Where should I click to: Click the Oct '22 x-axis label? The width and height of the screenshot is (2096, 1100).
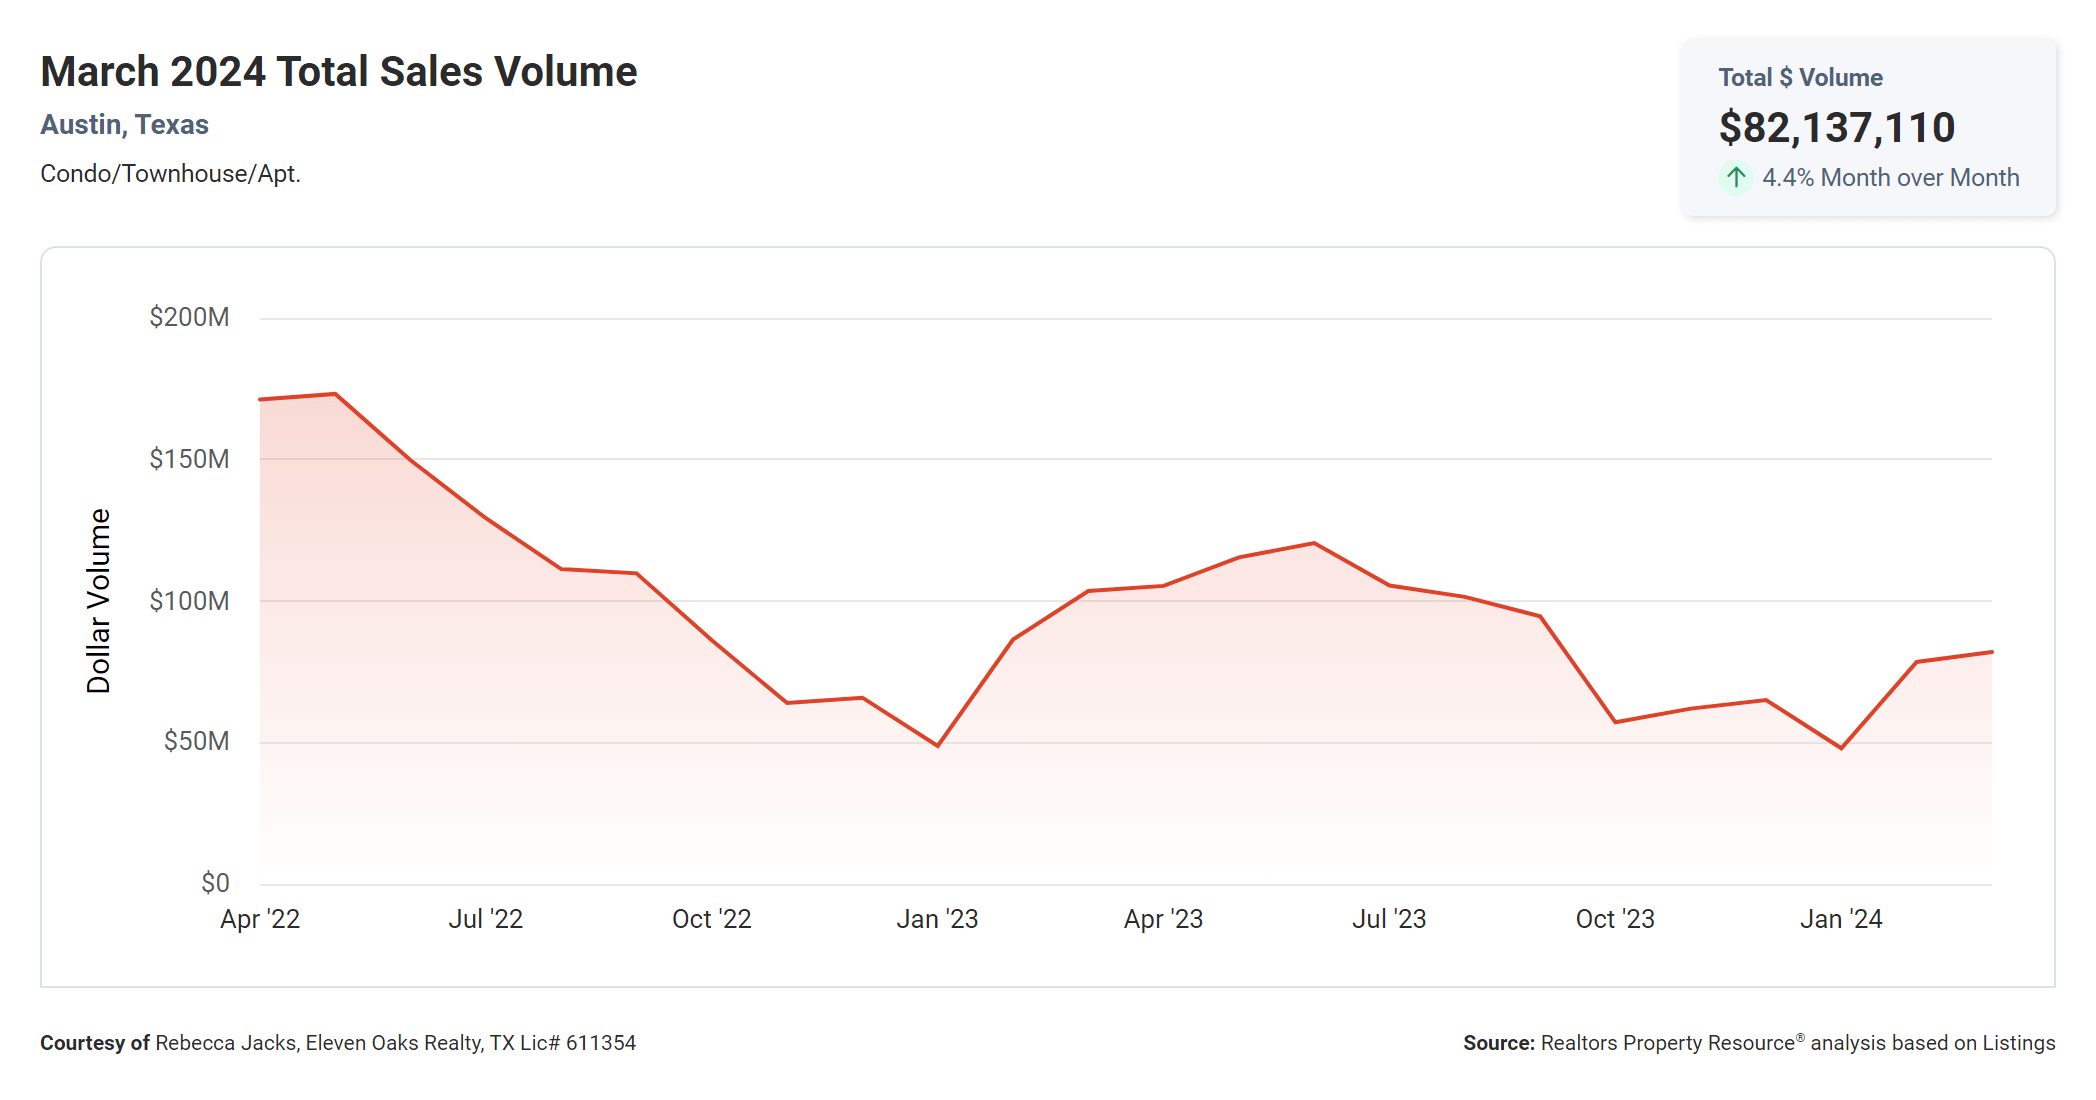click(x=711, y=919)
